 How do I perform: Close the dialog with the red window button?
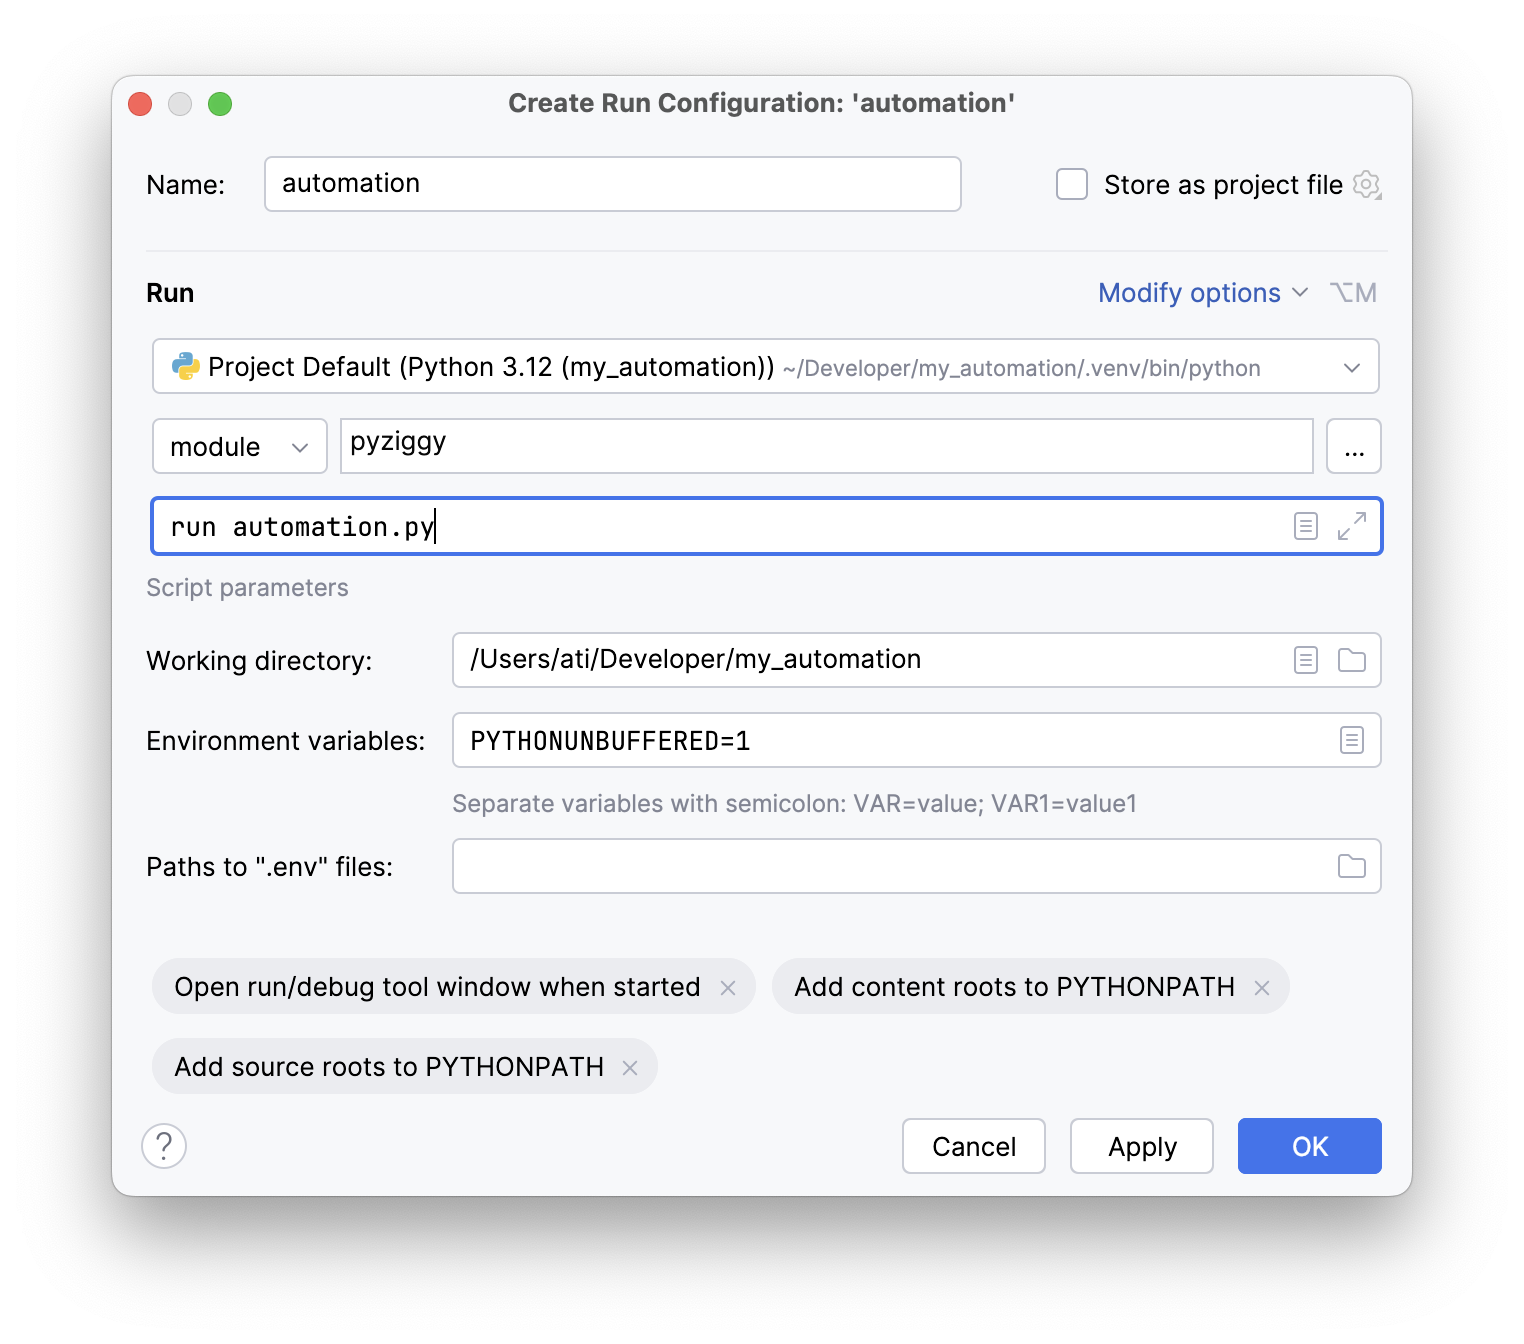coord(140,104)
